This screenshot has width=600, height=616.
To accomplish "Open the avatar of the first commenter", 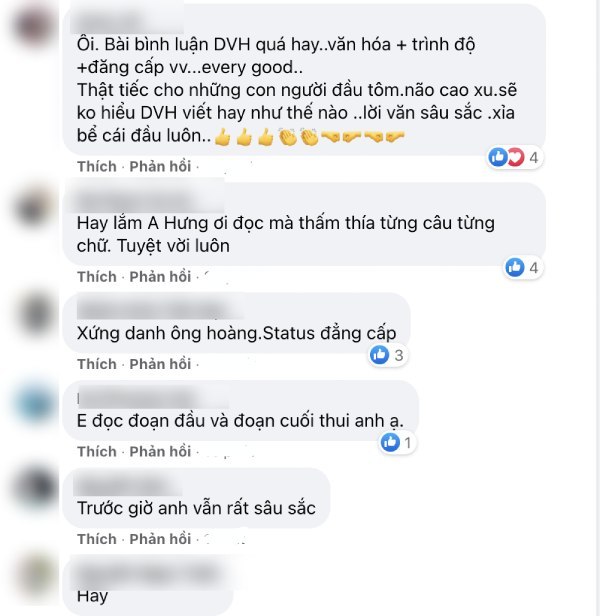I will (x=34, y=28).
